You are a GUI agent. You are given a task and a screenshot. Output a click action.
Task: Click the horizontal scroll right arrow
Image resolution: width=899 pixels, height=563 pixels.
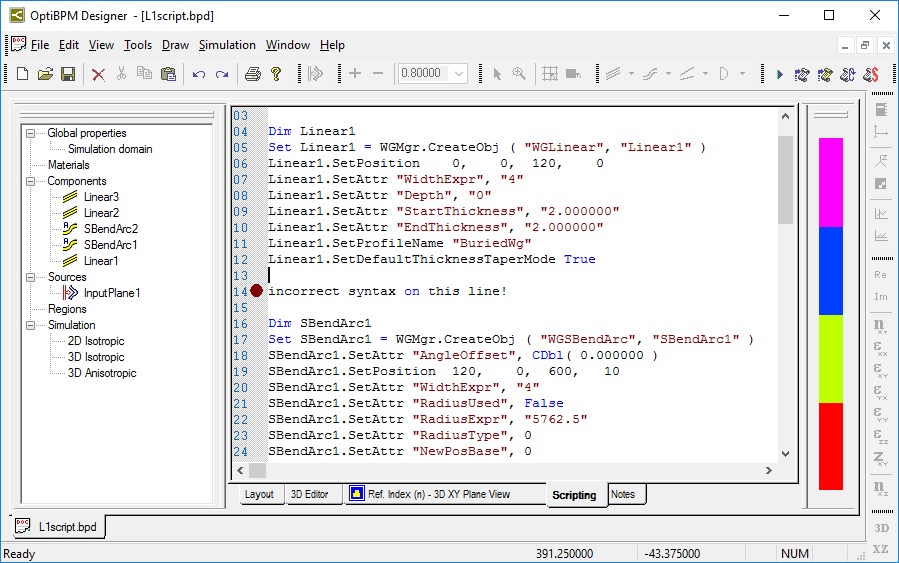(769, 471)
